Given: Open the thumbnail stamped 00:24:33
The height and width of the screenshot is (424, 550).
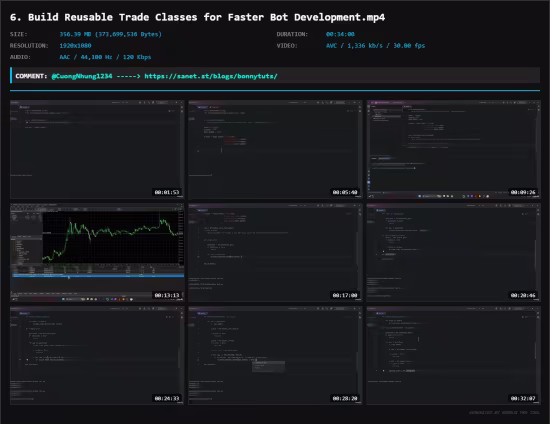Looking at the screenshot, I should 97,356.
